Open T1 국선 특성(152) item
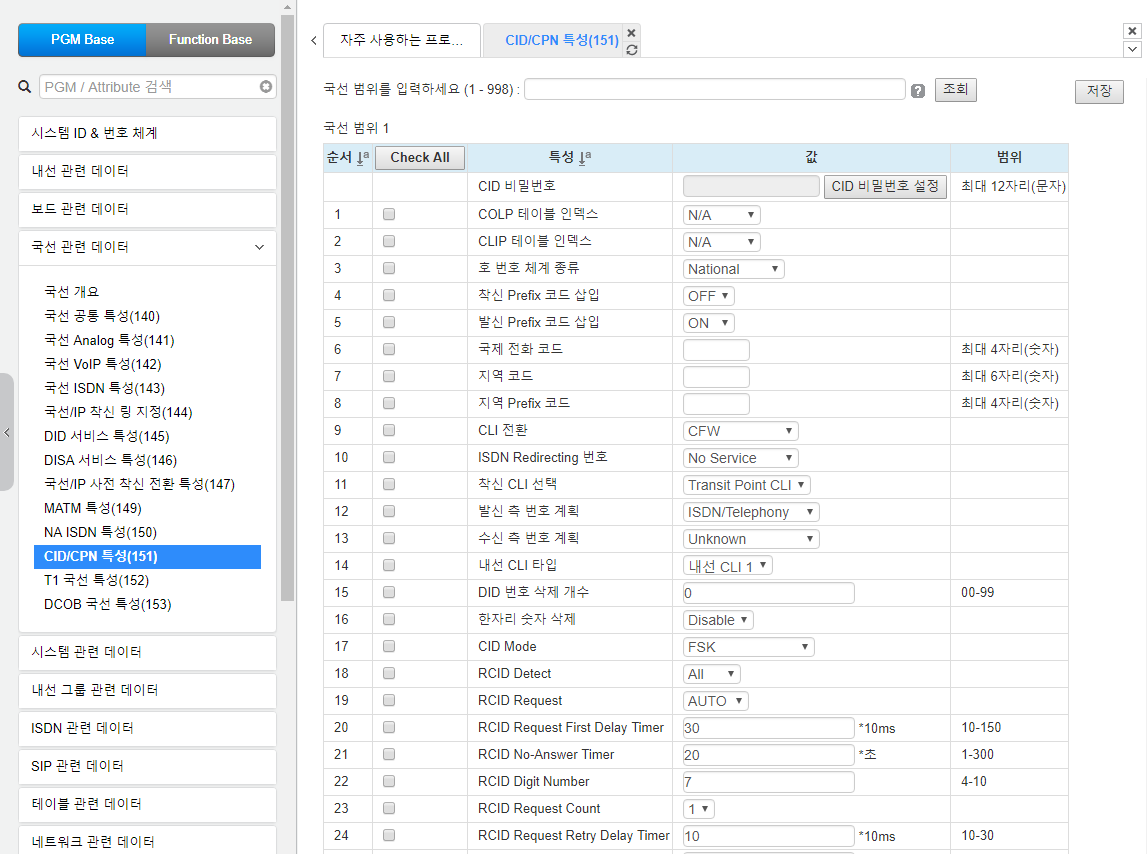 coord(97,580)
